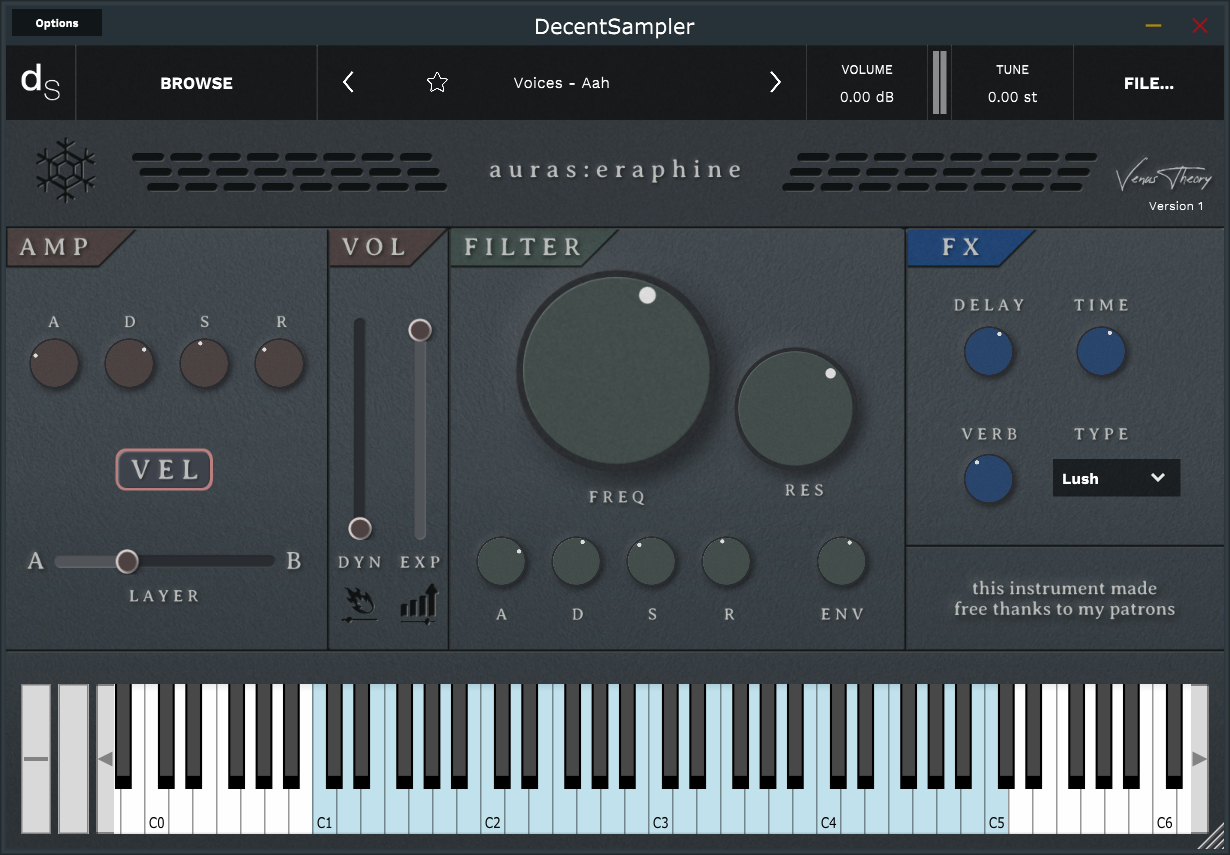Toggle the VEL velocity button
The height and width of the screenshot is (855, 1230).
(165, 469)
